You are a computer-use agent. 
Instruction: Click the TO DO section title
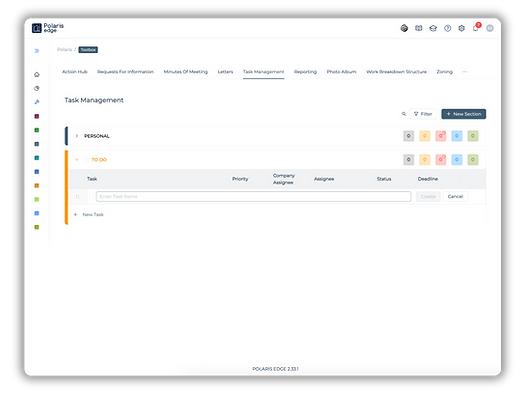[99, 160]
